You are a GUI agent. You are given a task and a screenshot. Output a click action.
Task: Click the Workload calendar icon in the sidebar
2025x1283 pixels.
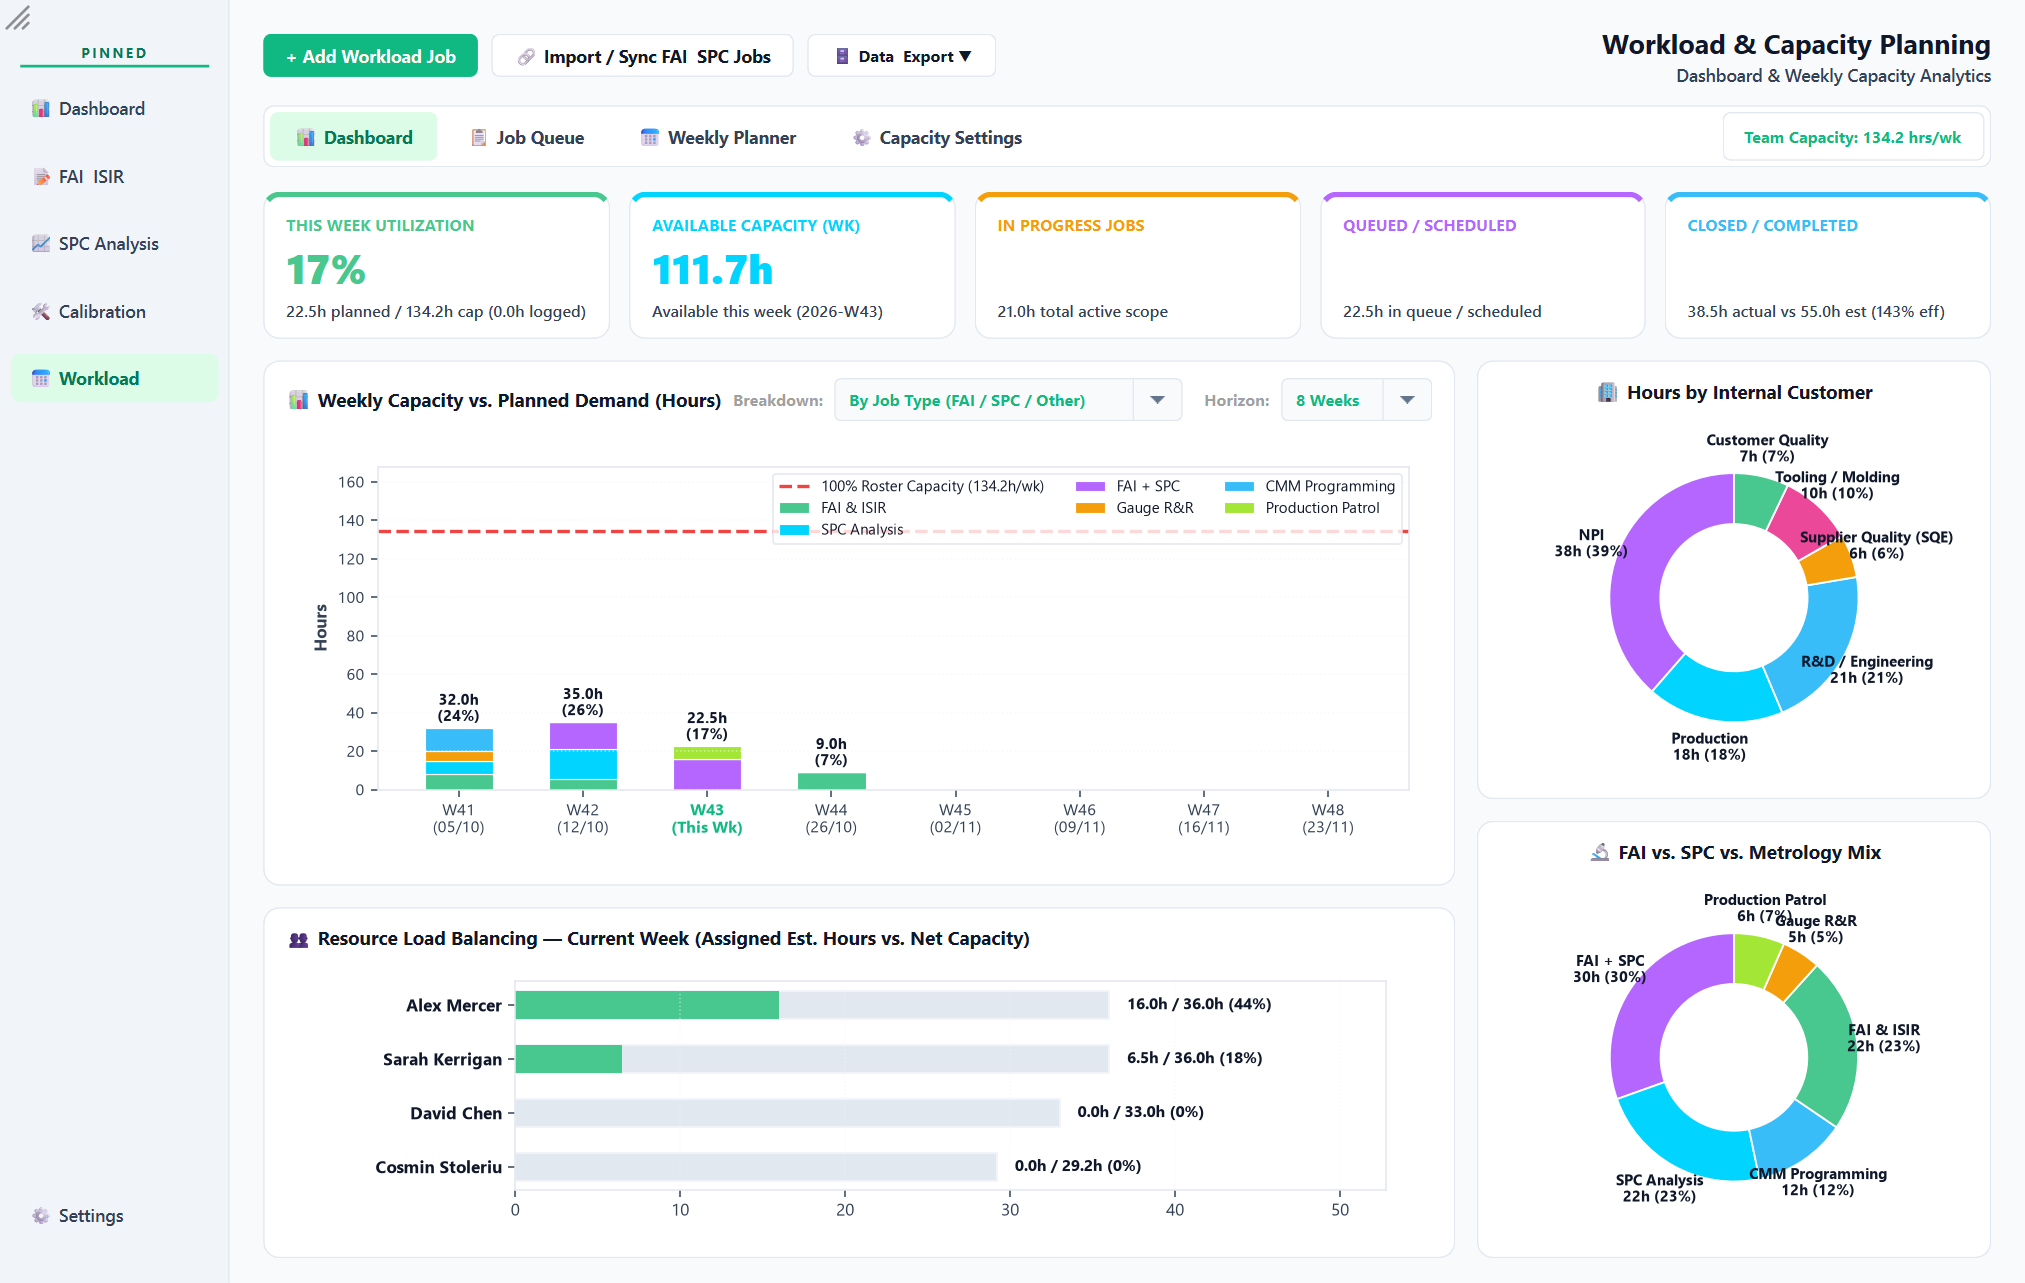point(40,379)
